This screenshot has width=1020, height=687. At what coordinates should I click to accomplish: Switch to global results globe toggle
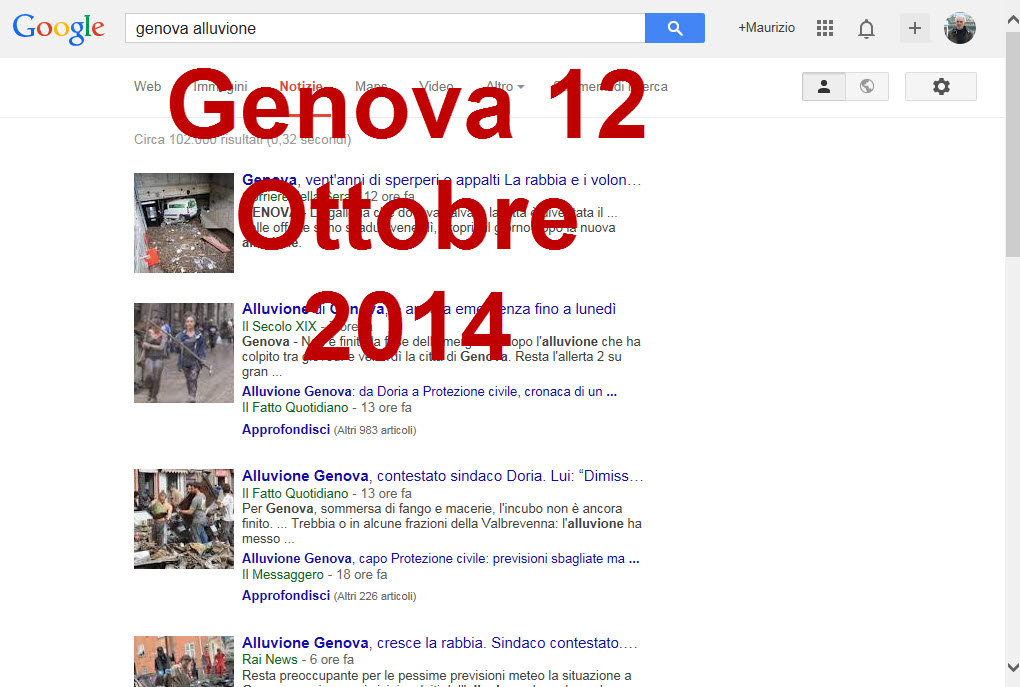[x=867, y=87]
